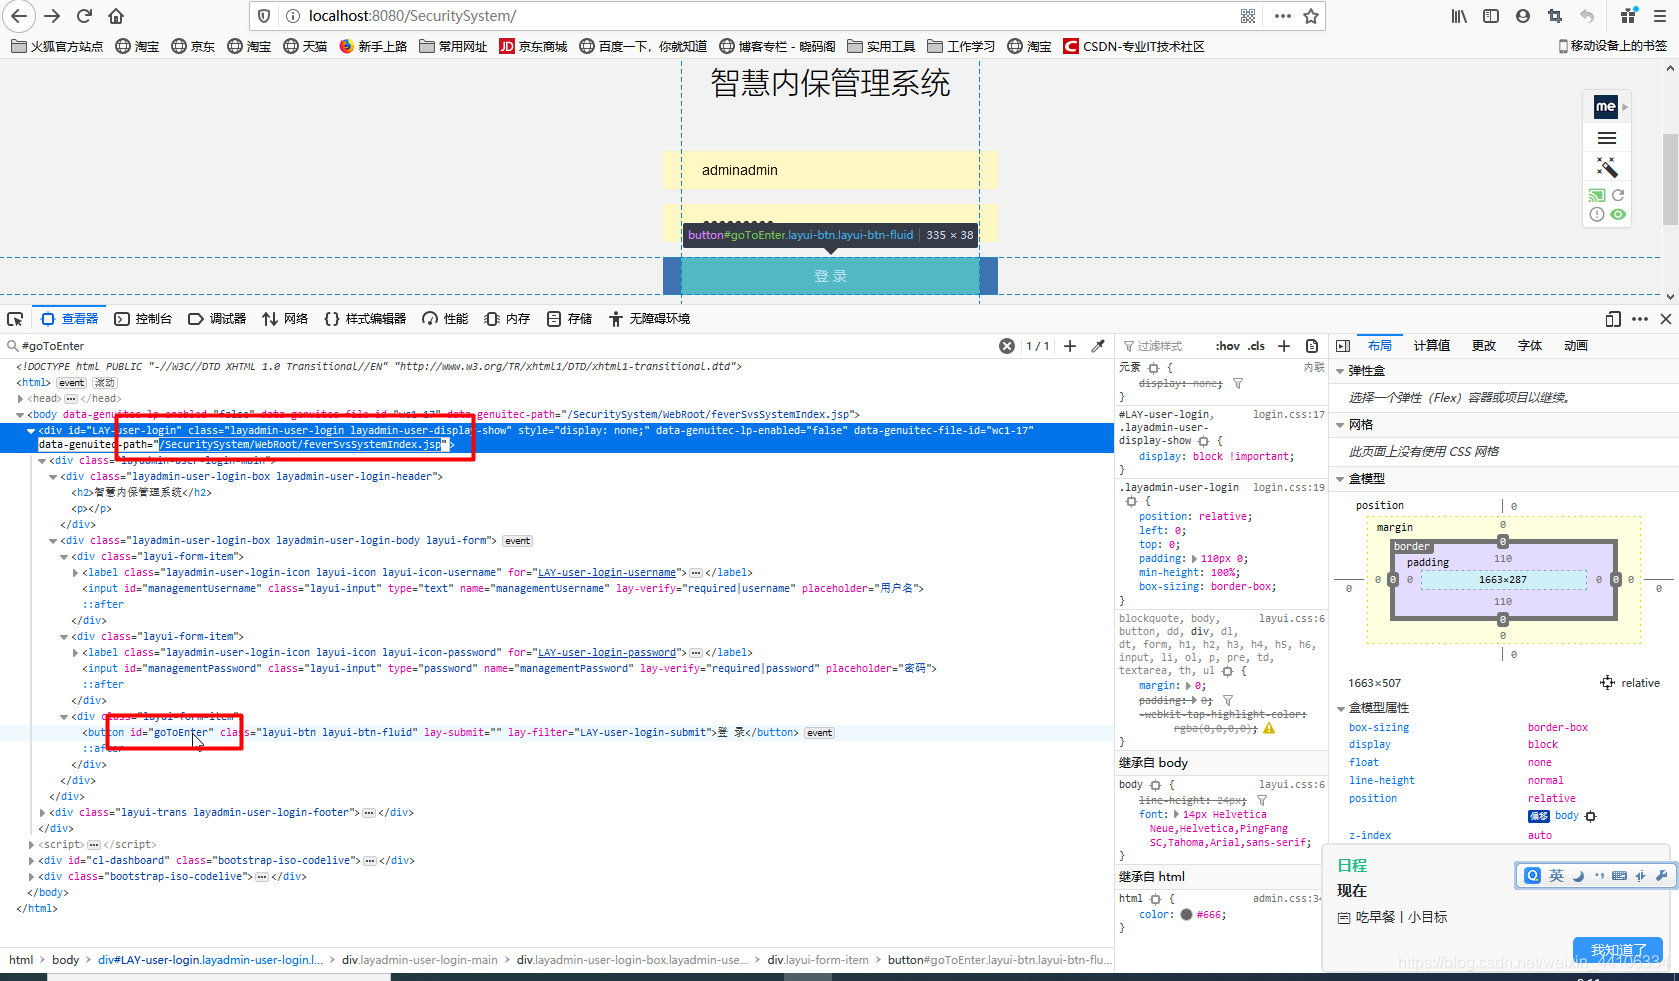Add a new node in the inspector

point(1070,346)
